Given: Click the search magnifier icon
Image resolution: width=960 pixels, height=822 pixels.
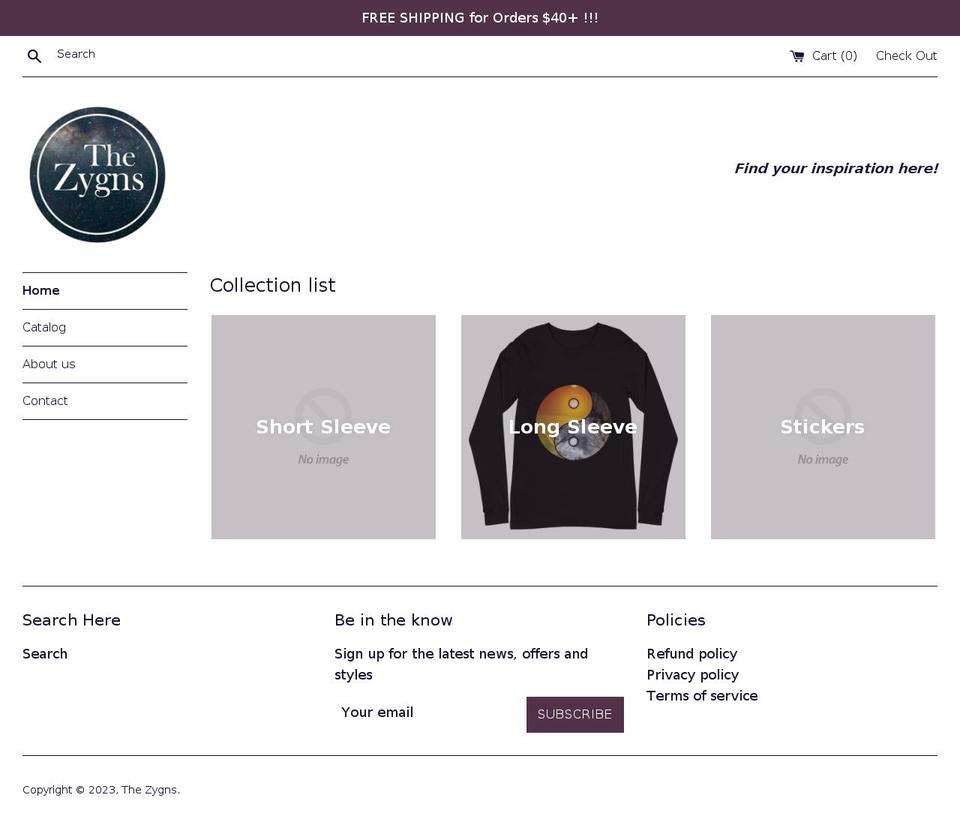Looking at the screenshot, I should coord(34,56).
